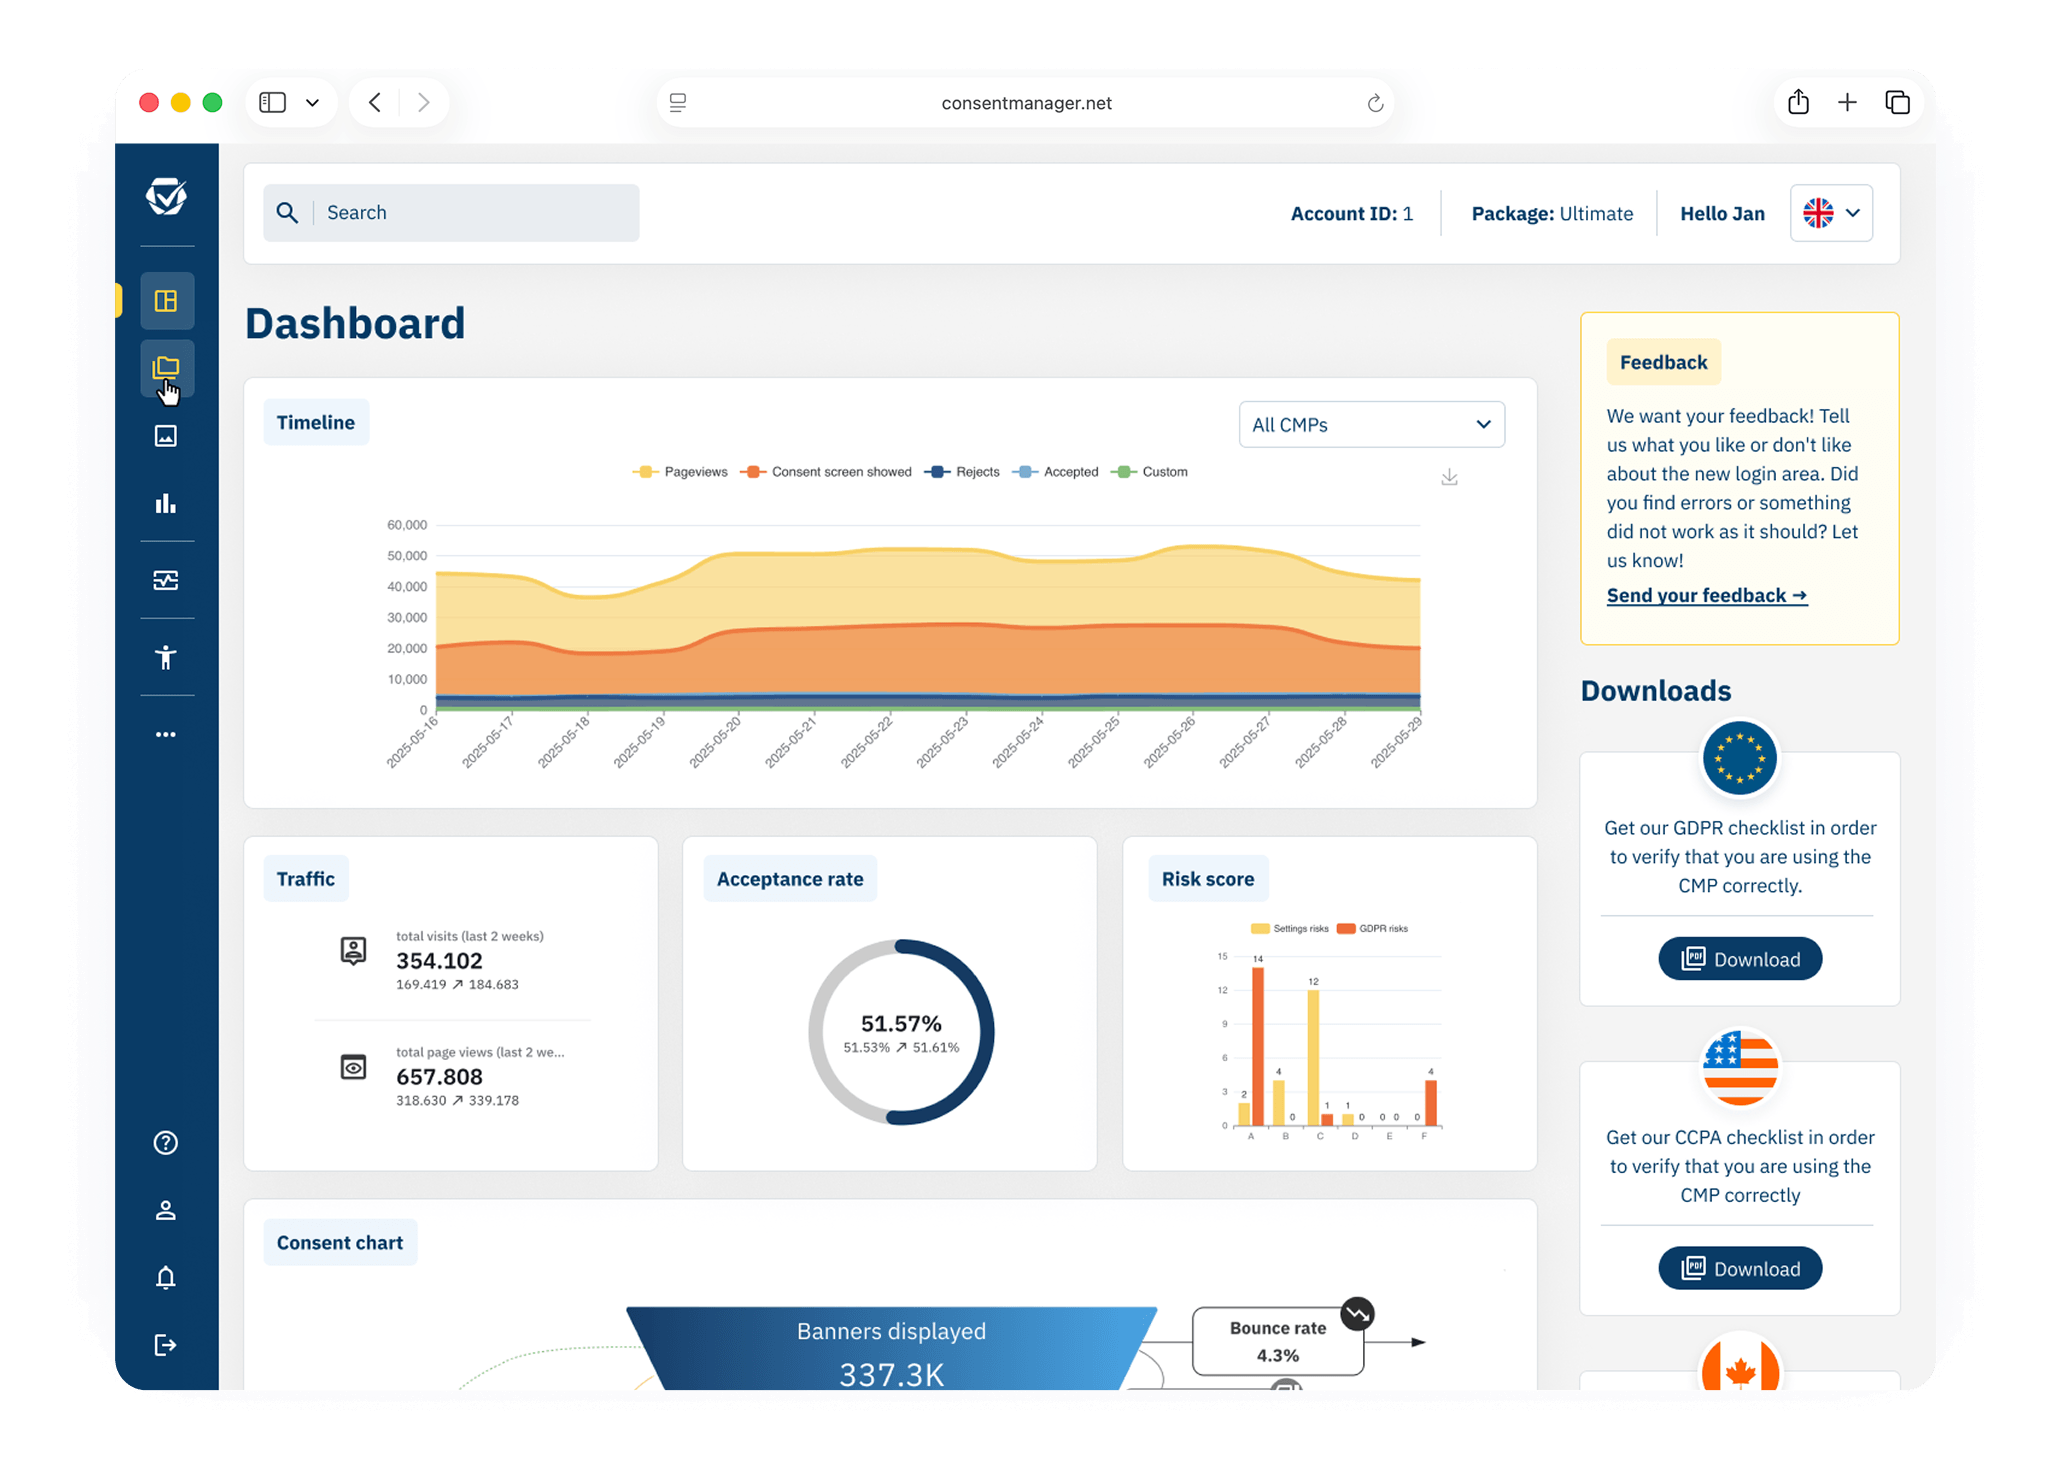Screen dimensions: 2052x1480
Task: Click the Bounce rate 4.3% box
Action: click(x=1277, y=1341)
